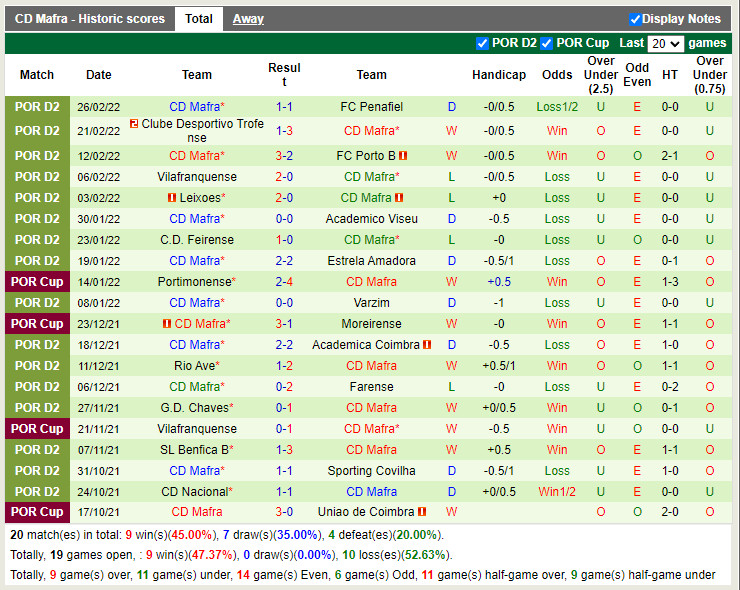
Task: Click the 52.63% loss percentage in summary
Action: 424,555
